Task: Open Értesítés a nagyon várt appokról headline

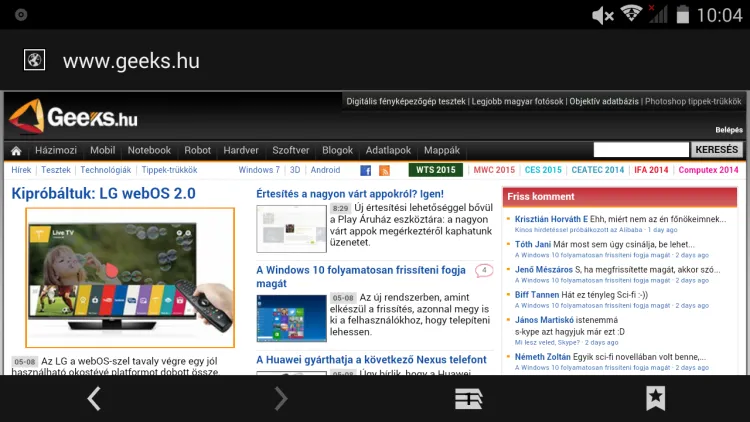Action: [350, 194]
